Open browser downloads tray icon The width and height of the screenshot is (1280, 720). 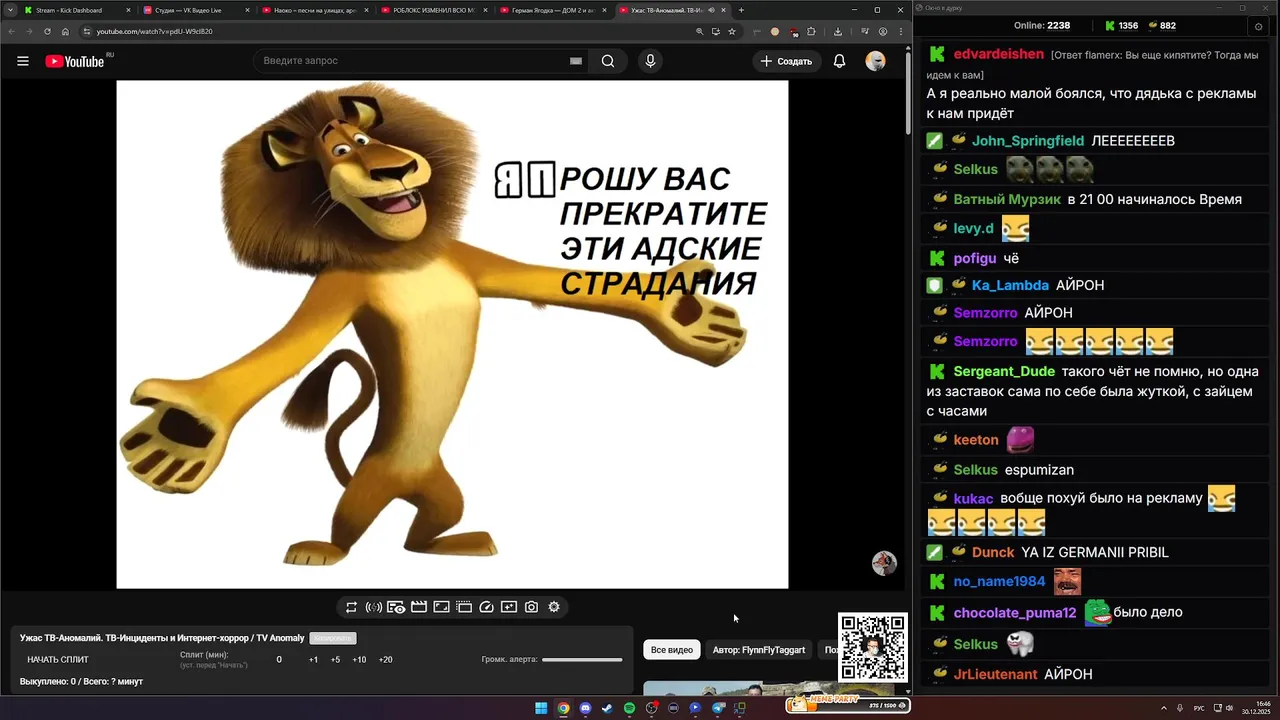838,31
